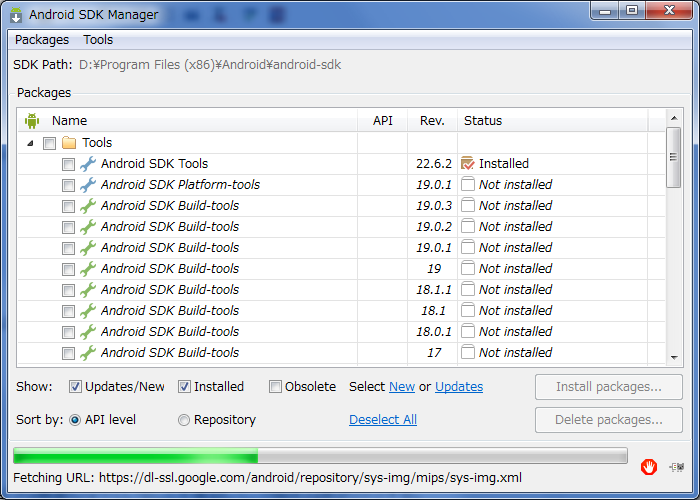Click the Fetching URL status text
The height and width of the screenshot is (500, 700).
coord(267,478)
